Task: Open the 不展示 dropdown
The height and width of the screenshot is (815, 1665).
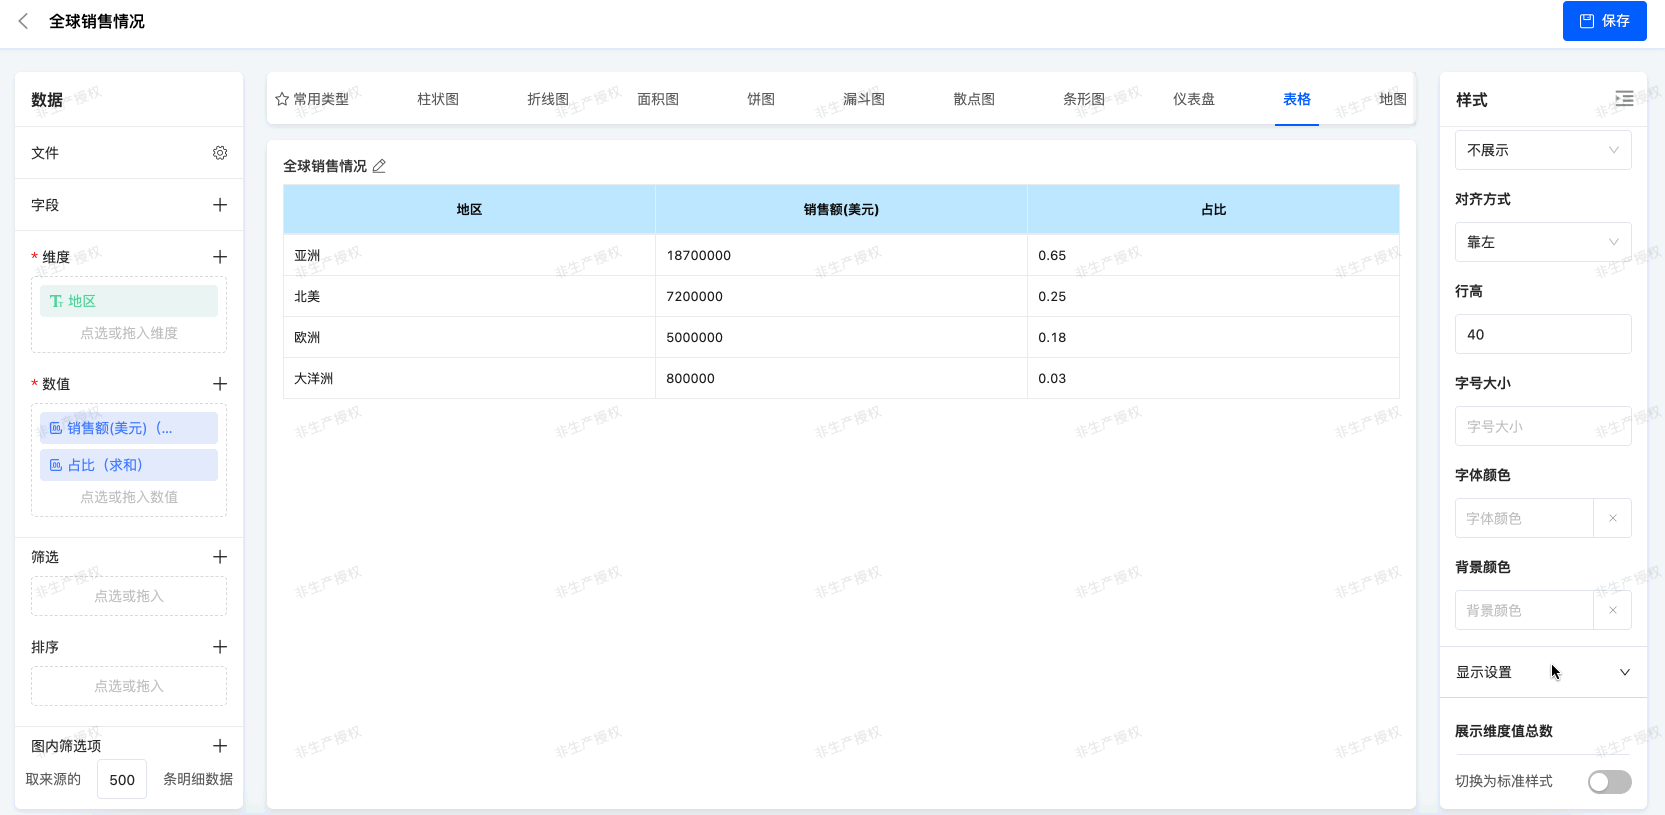Action: [1542, 150]
